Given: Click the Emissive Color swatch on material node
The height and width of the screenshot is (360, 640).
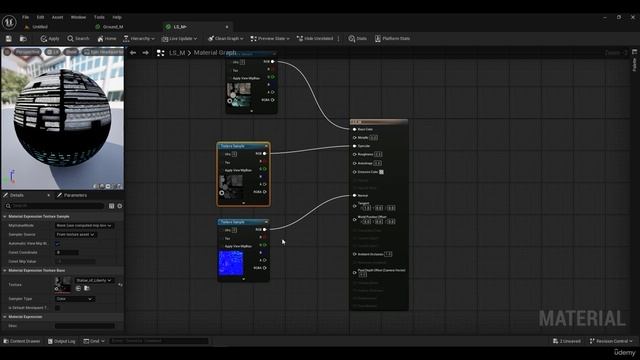Looking at the screenshot, I should [381, 172].
